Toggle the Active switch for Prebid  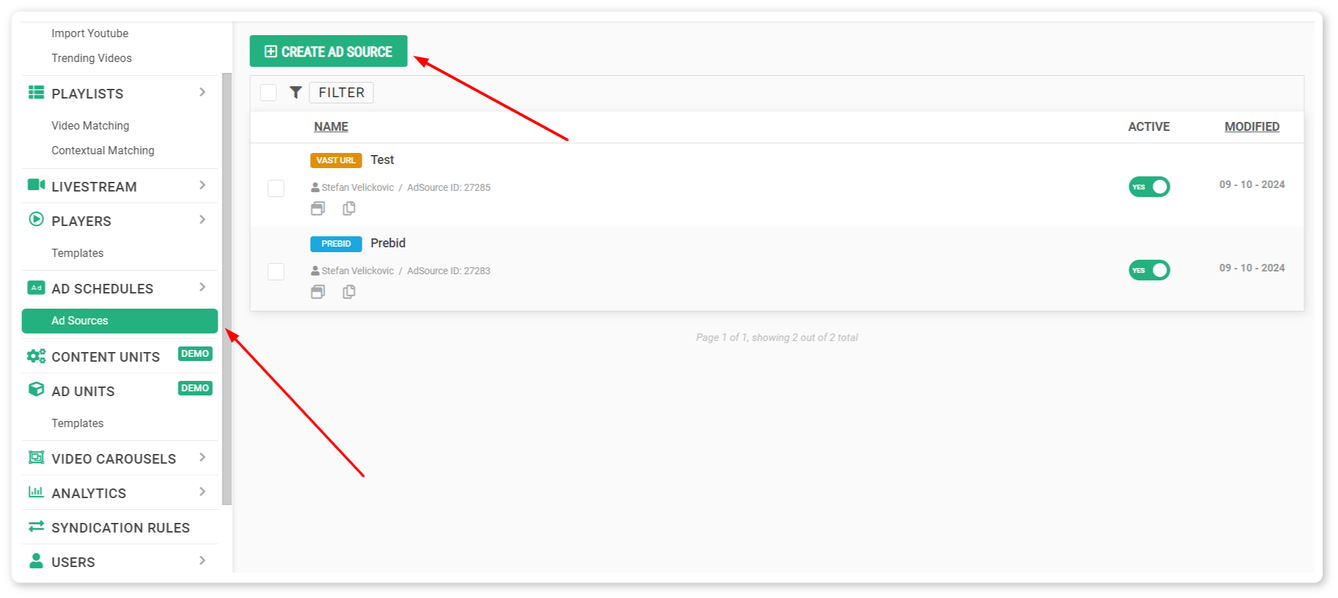coord(1149,270)
